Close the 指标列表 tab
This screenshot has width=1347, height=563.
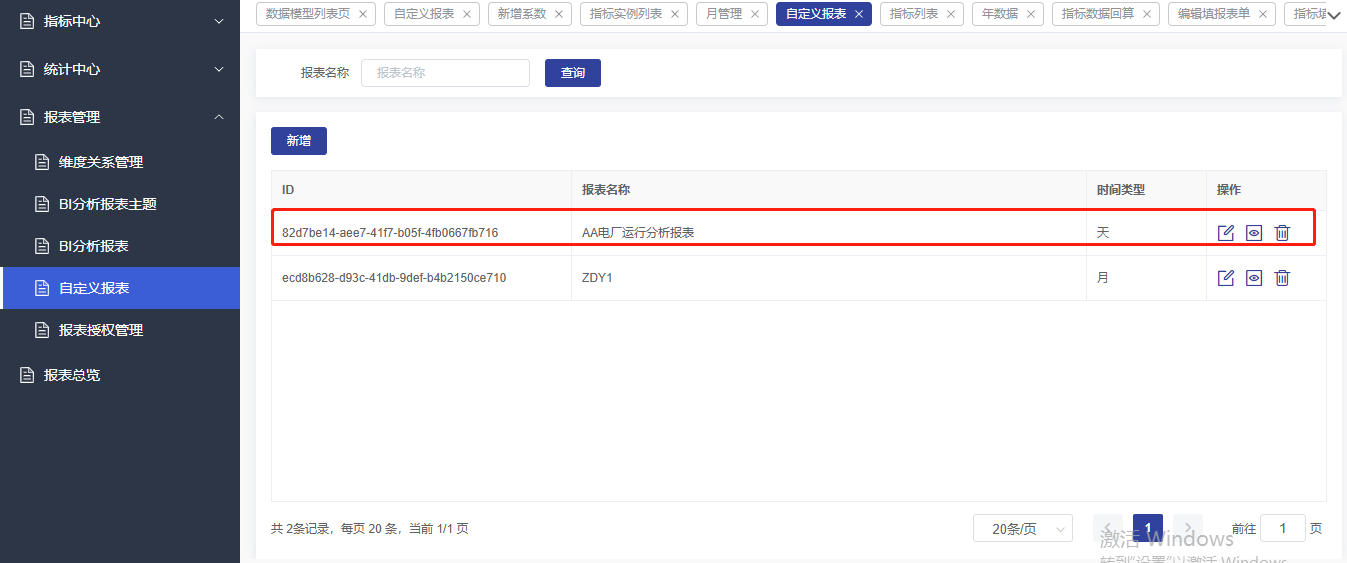951,14
